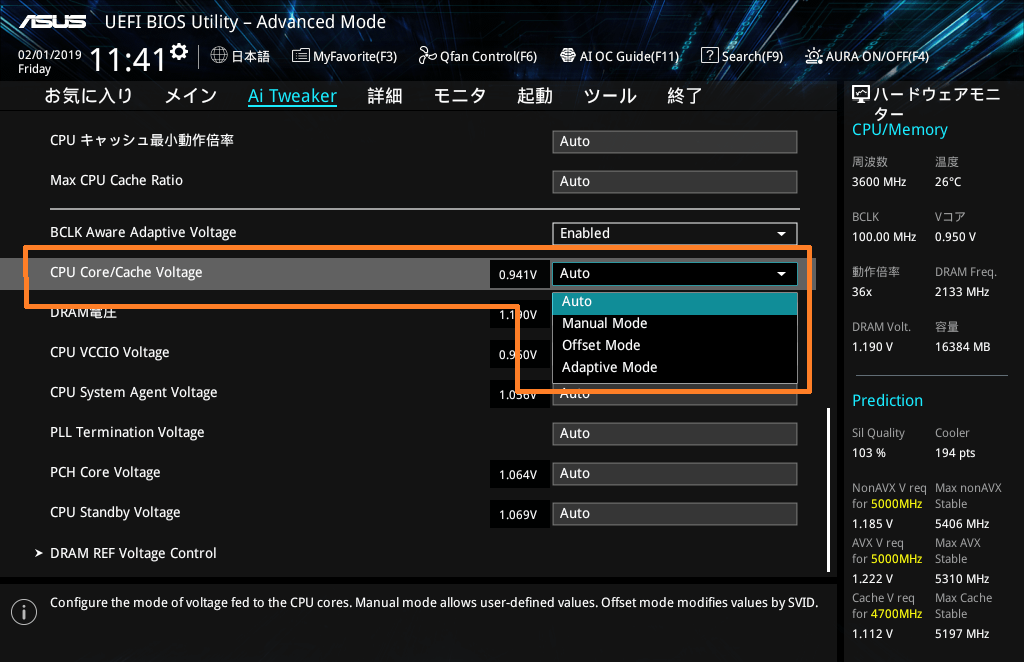Open BCLK Aware Adaptive Voltage dropdown
Image resolution: width=1024 pixels, height=662 pixels.
coord(675,234)
